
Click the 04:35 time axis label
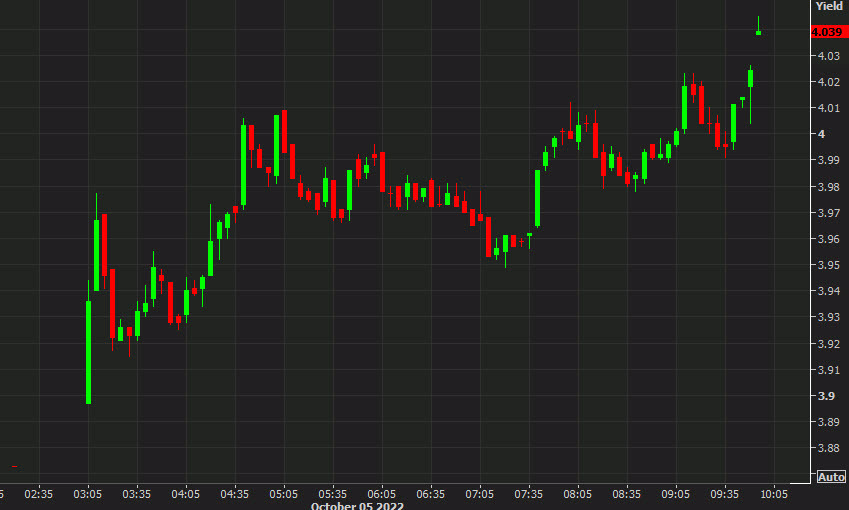click(x=234, y=494)
